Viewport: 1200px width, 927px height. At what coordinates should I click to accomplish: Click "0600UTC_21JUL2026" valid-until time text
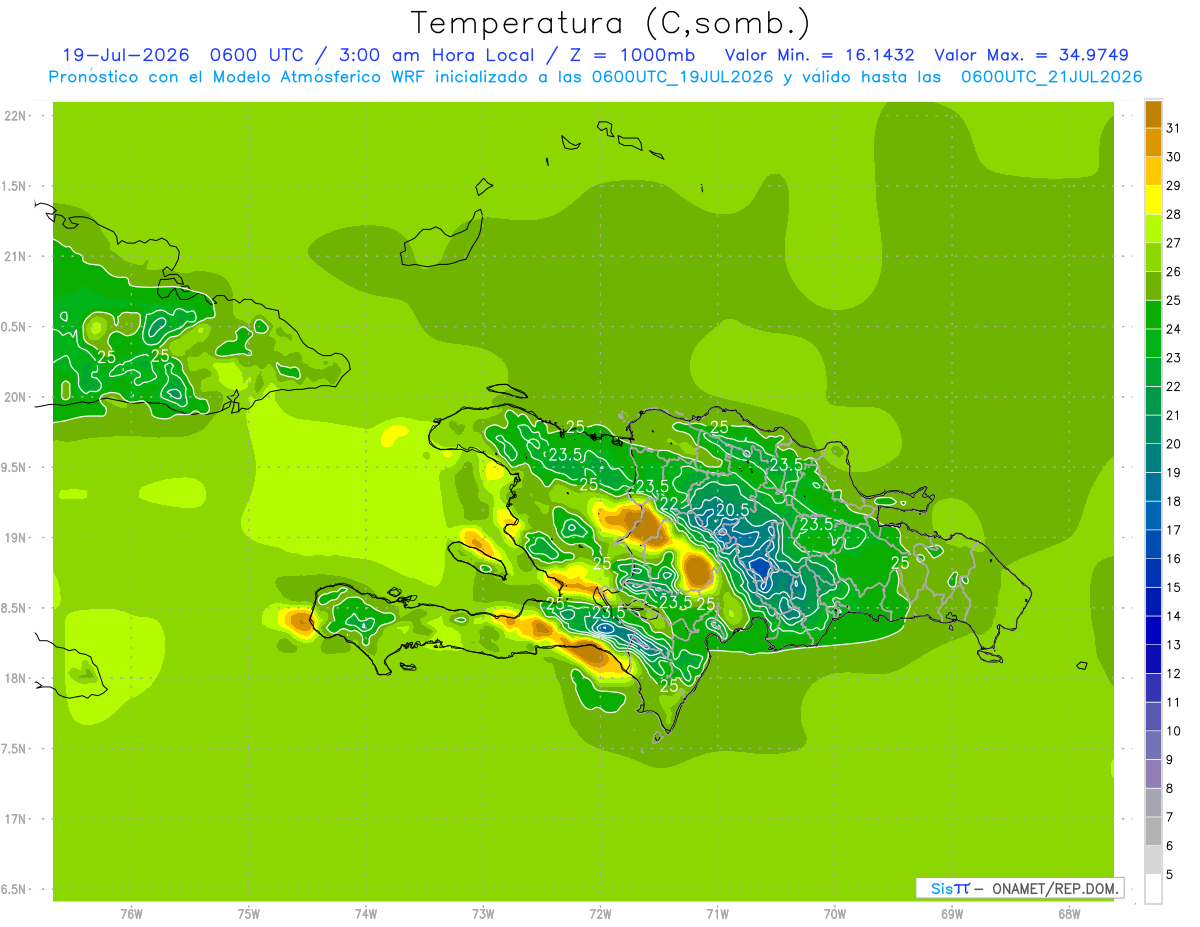(1051, 77)
